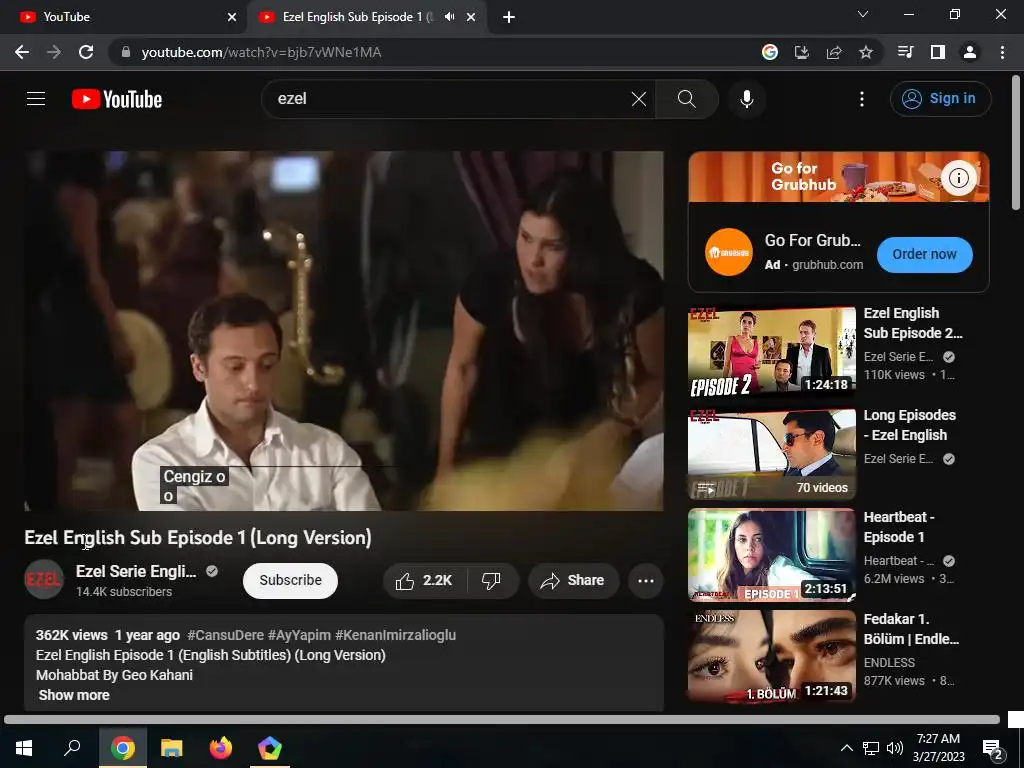
Task: Click the browser forward arrow
Action: pos(54,52)
